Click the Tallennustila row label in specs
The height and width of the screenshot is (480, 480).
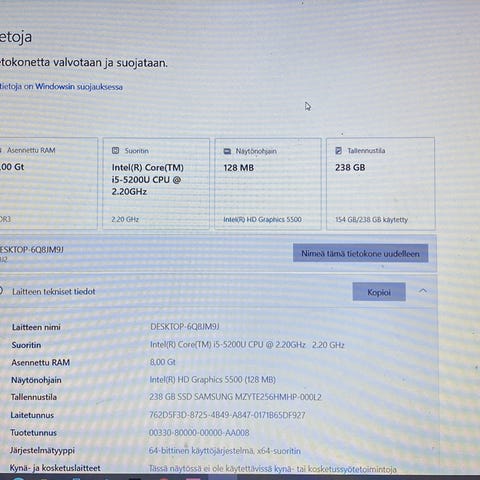click(x=34, y=397)
